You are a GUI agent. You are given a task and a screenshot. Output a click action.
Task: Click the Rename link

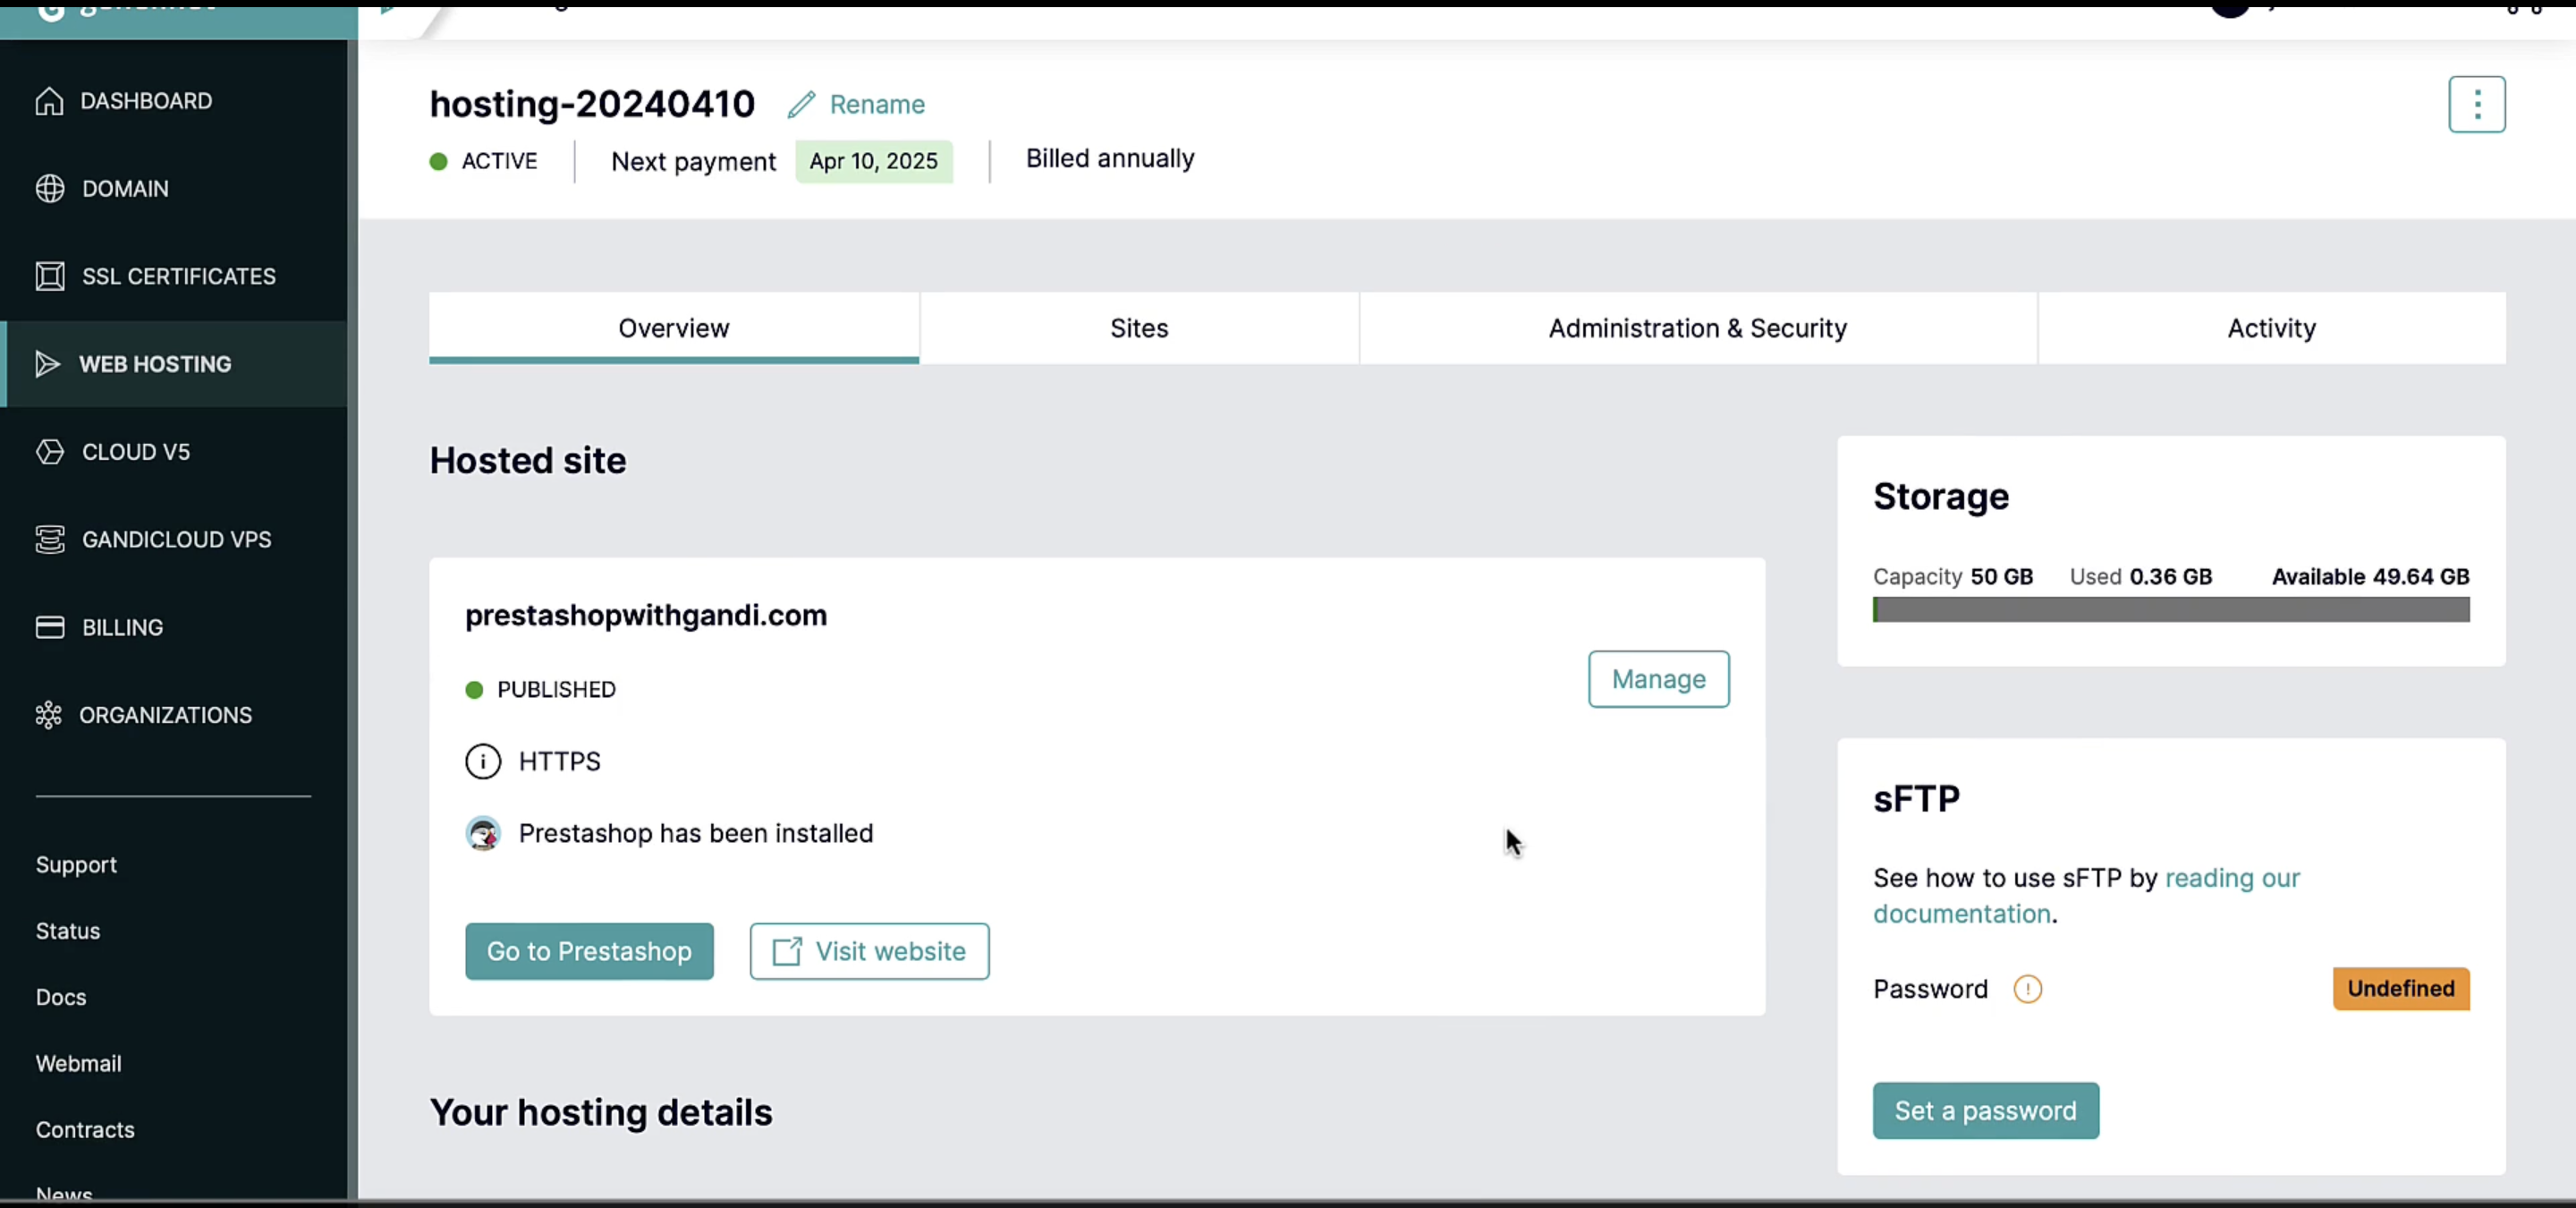pos(877,105)
